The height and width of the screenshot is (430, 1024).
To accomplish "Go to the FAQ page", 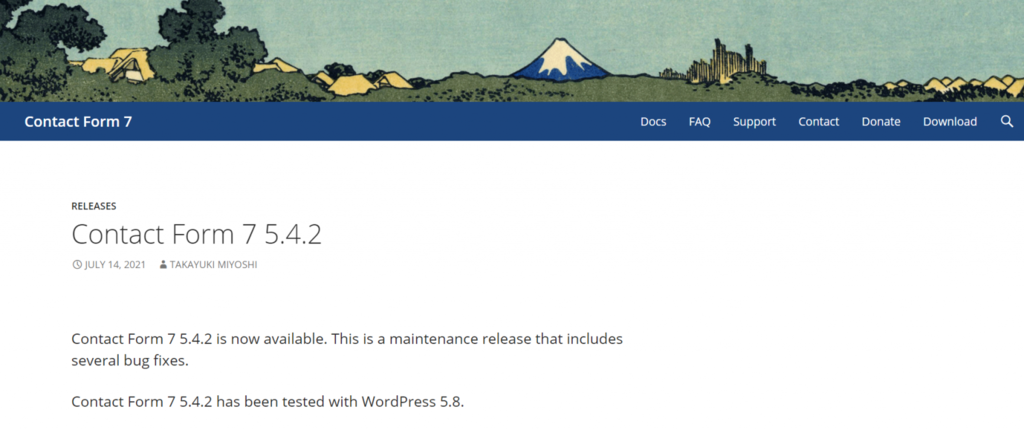I will click(x=699, y=122).
